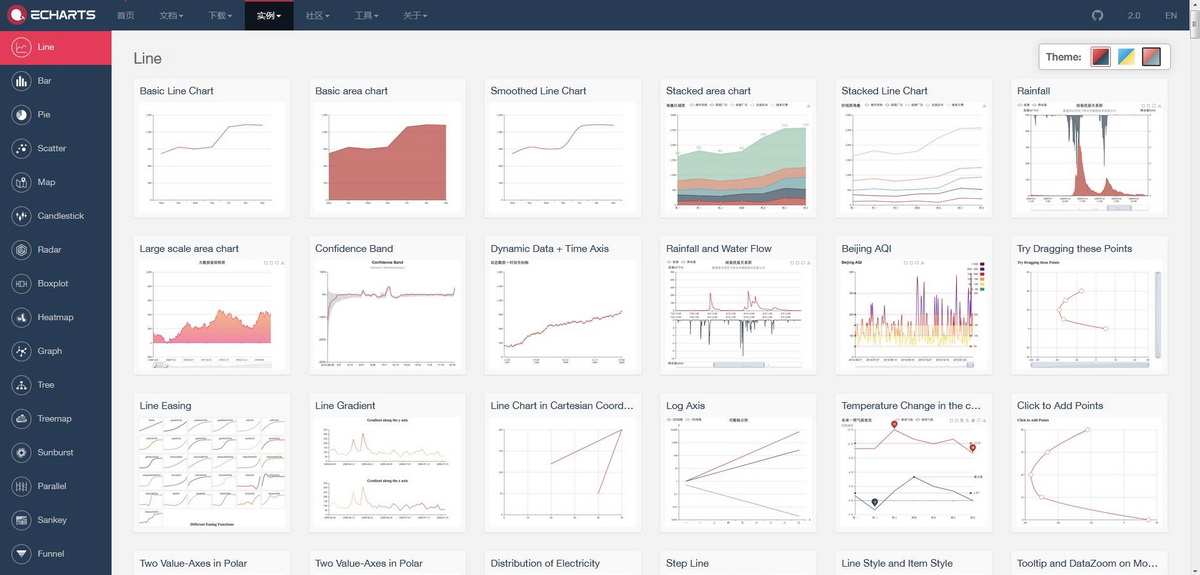This screenshot has width=1200, height=575.
Task: Open the 下载 dropdown in the navbar
Action: click(220, 16)
